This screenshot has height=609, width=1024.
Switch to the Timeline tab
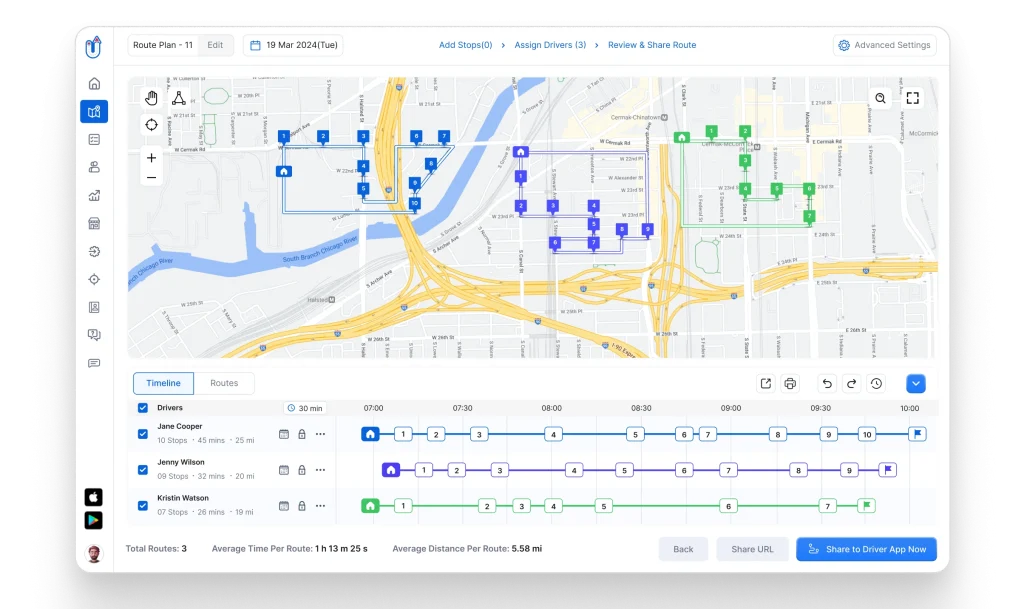(x=163, y=383)
